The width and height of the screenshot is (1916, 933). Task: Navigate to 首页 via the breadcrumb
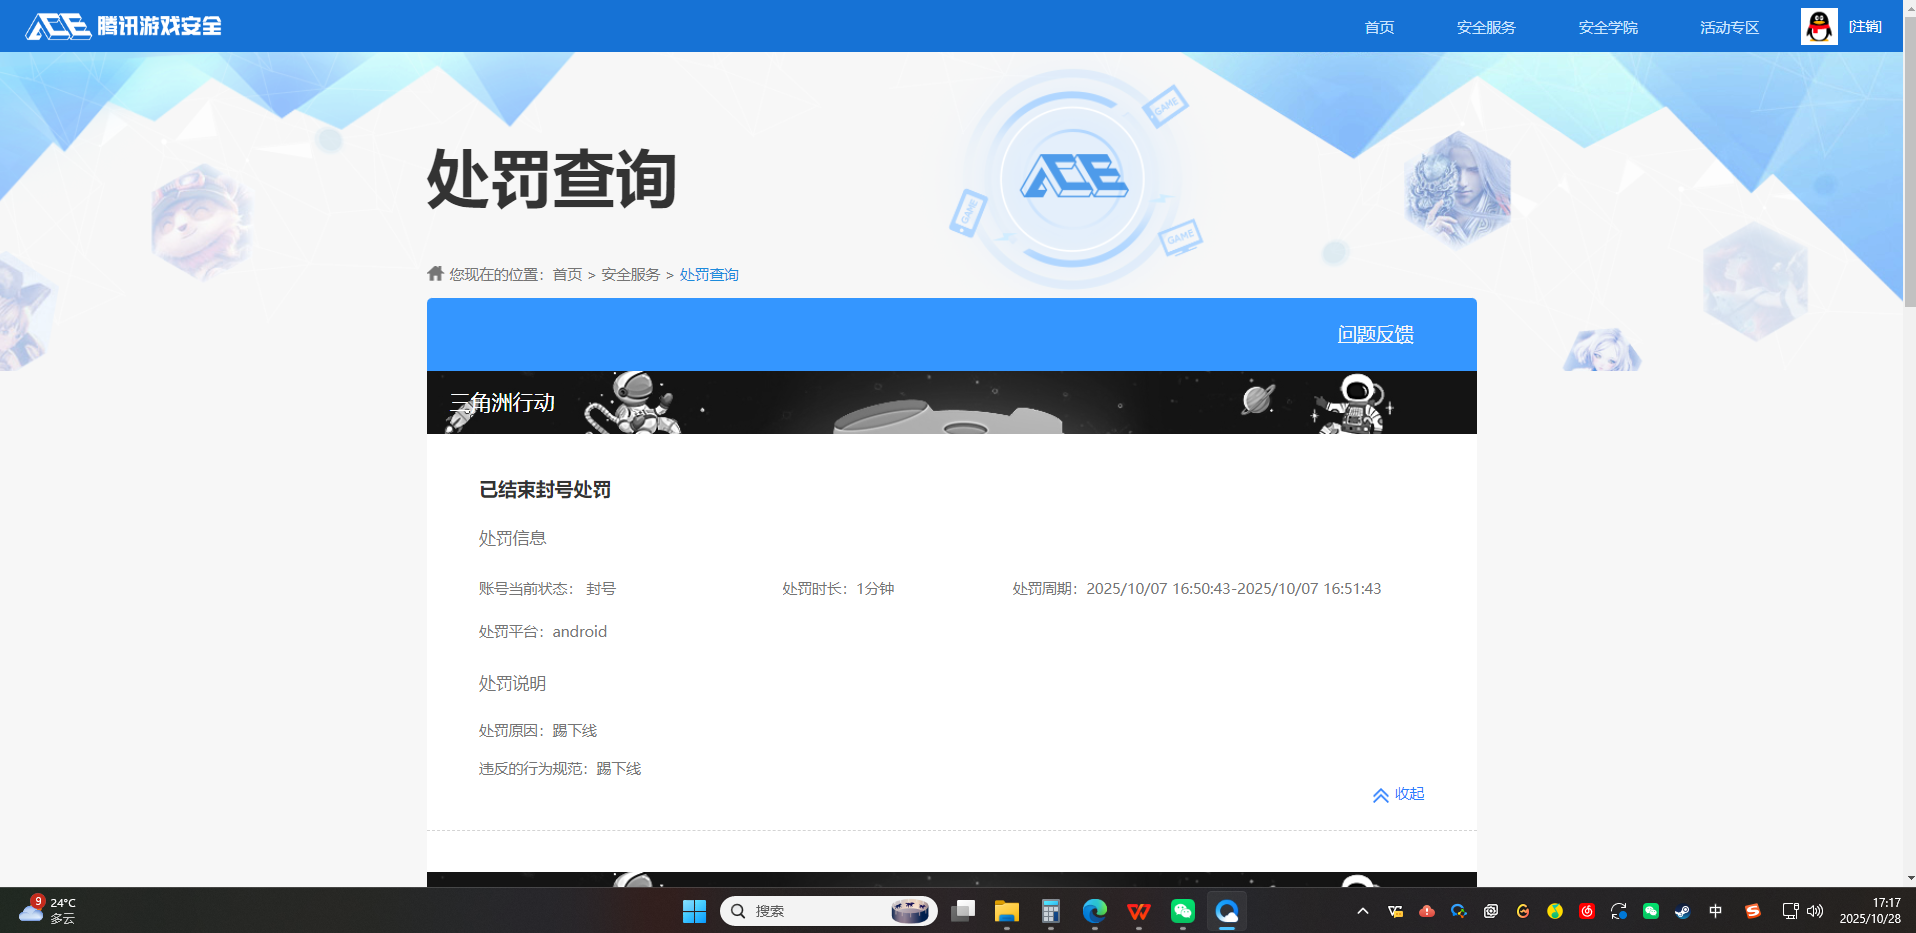pos(568,273)
